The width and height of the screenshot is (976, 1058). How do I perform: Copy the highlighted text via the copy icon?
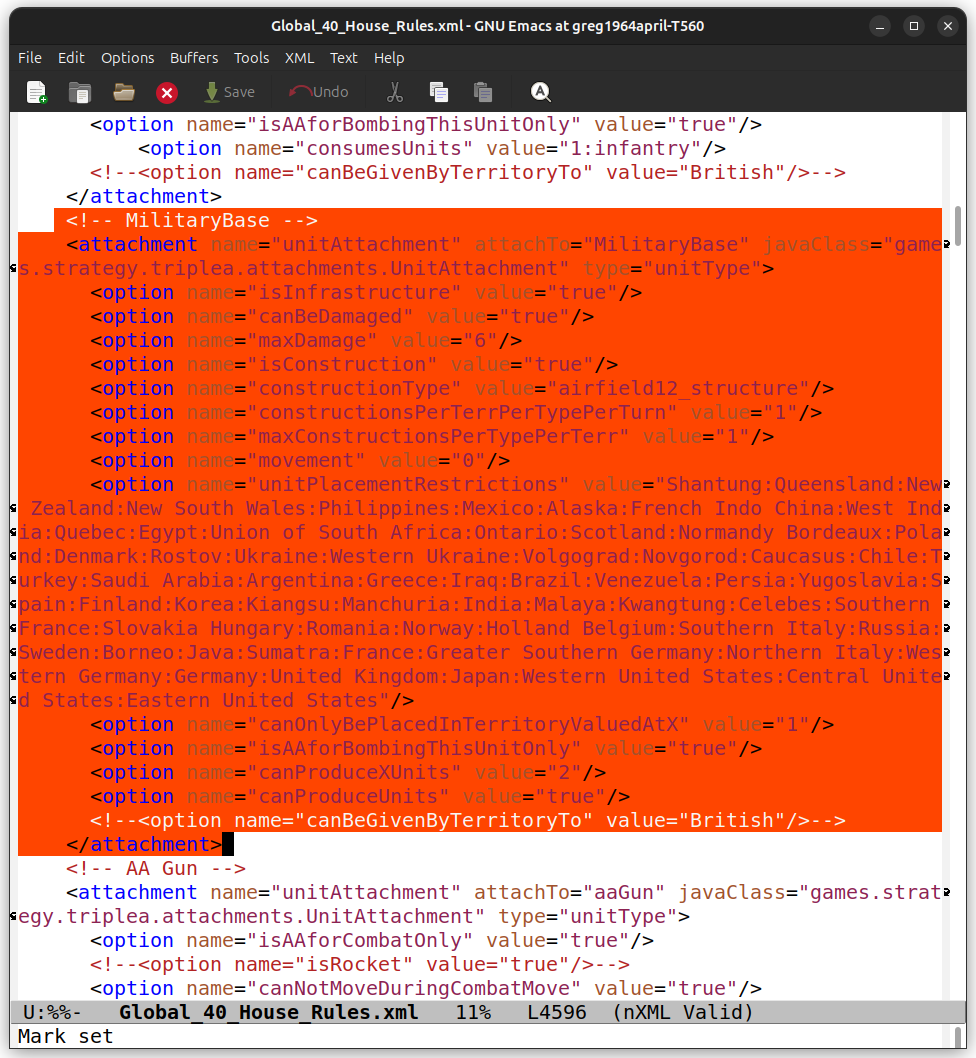[x=438, y=92]
